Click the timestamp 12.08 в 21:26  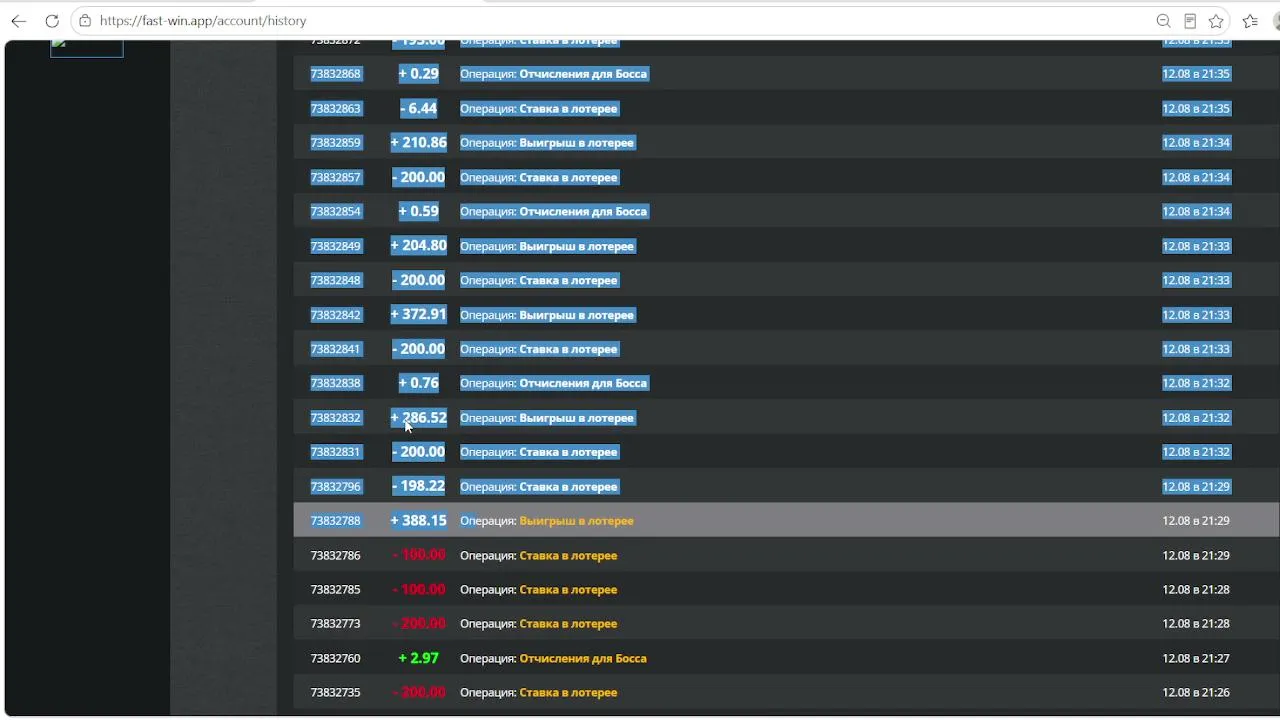pos(1196,693)
